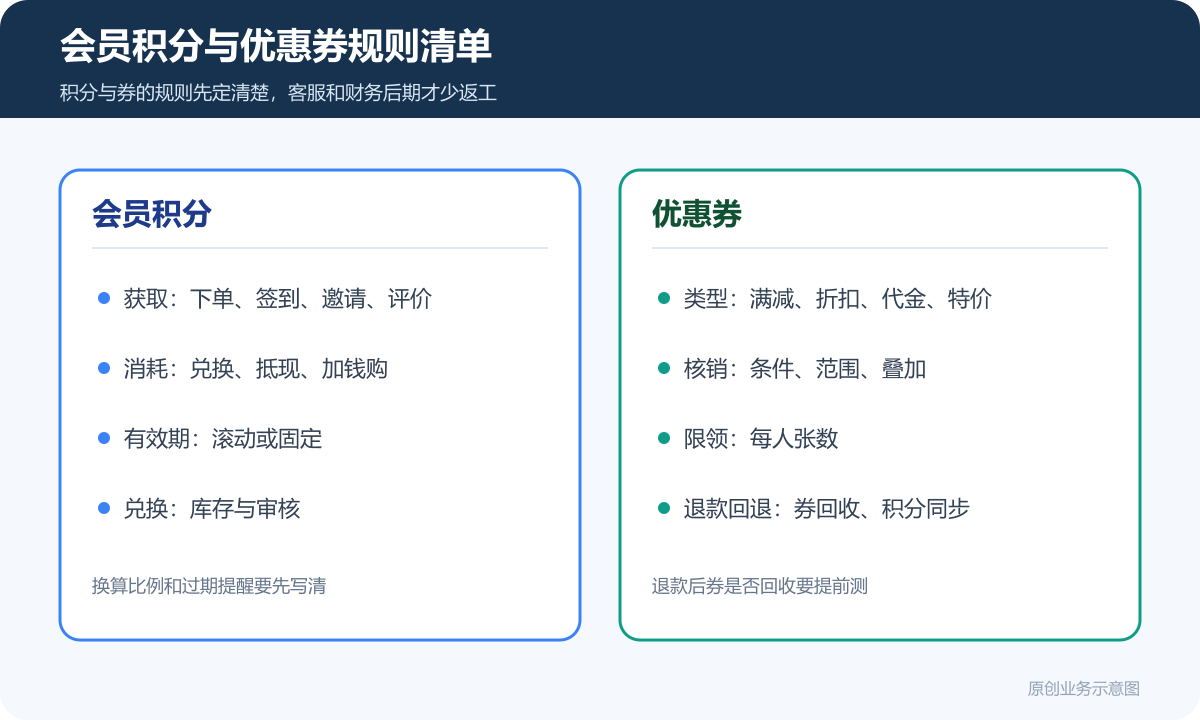Click the blue bullet beside 获取

click(x=104, y=298)
